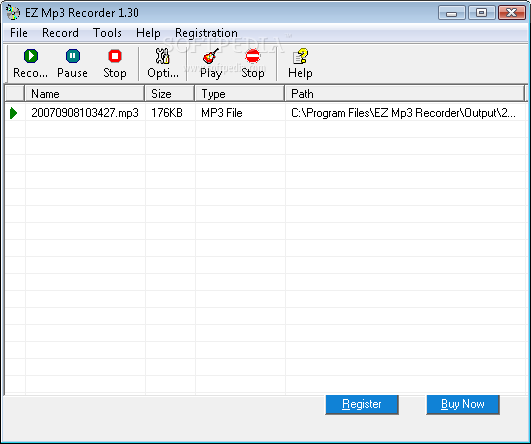Viewport: 531px width, 444px height.
Task: Close the EZ Mp3 Recorder window
Action: (x=511, y=13)
